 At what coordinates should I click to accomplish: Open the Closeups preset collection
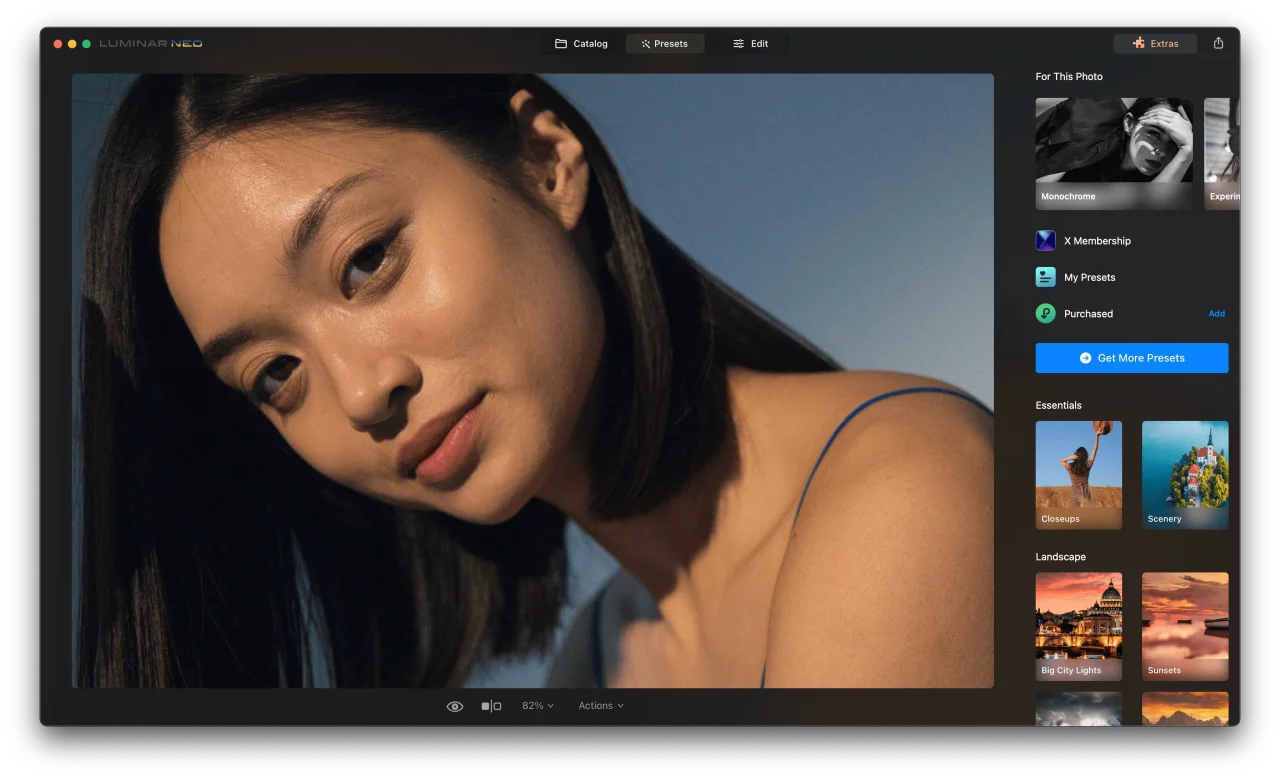[x=1078, y=475]
